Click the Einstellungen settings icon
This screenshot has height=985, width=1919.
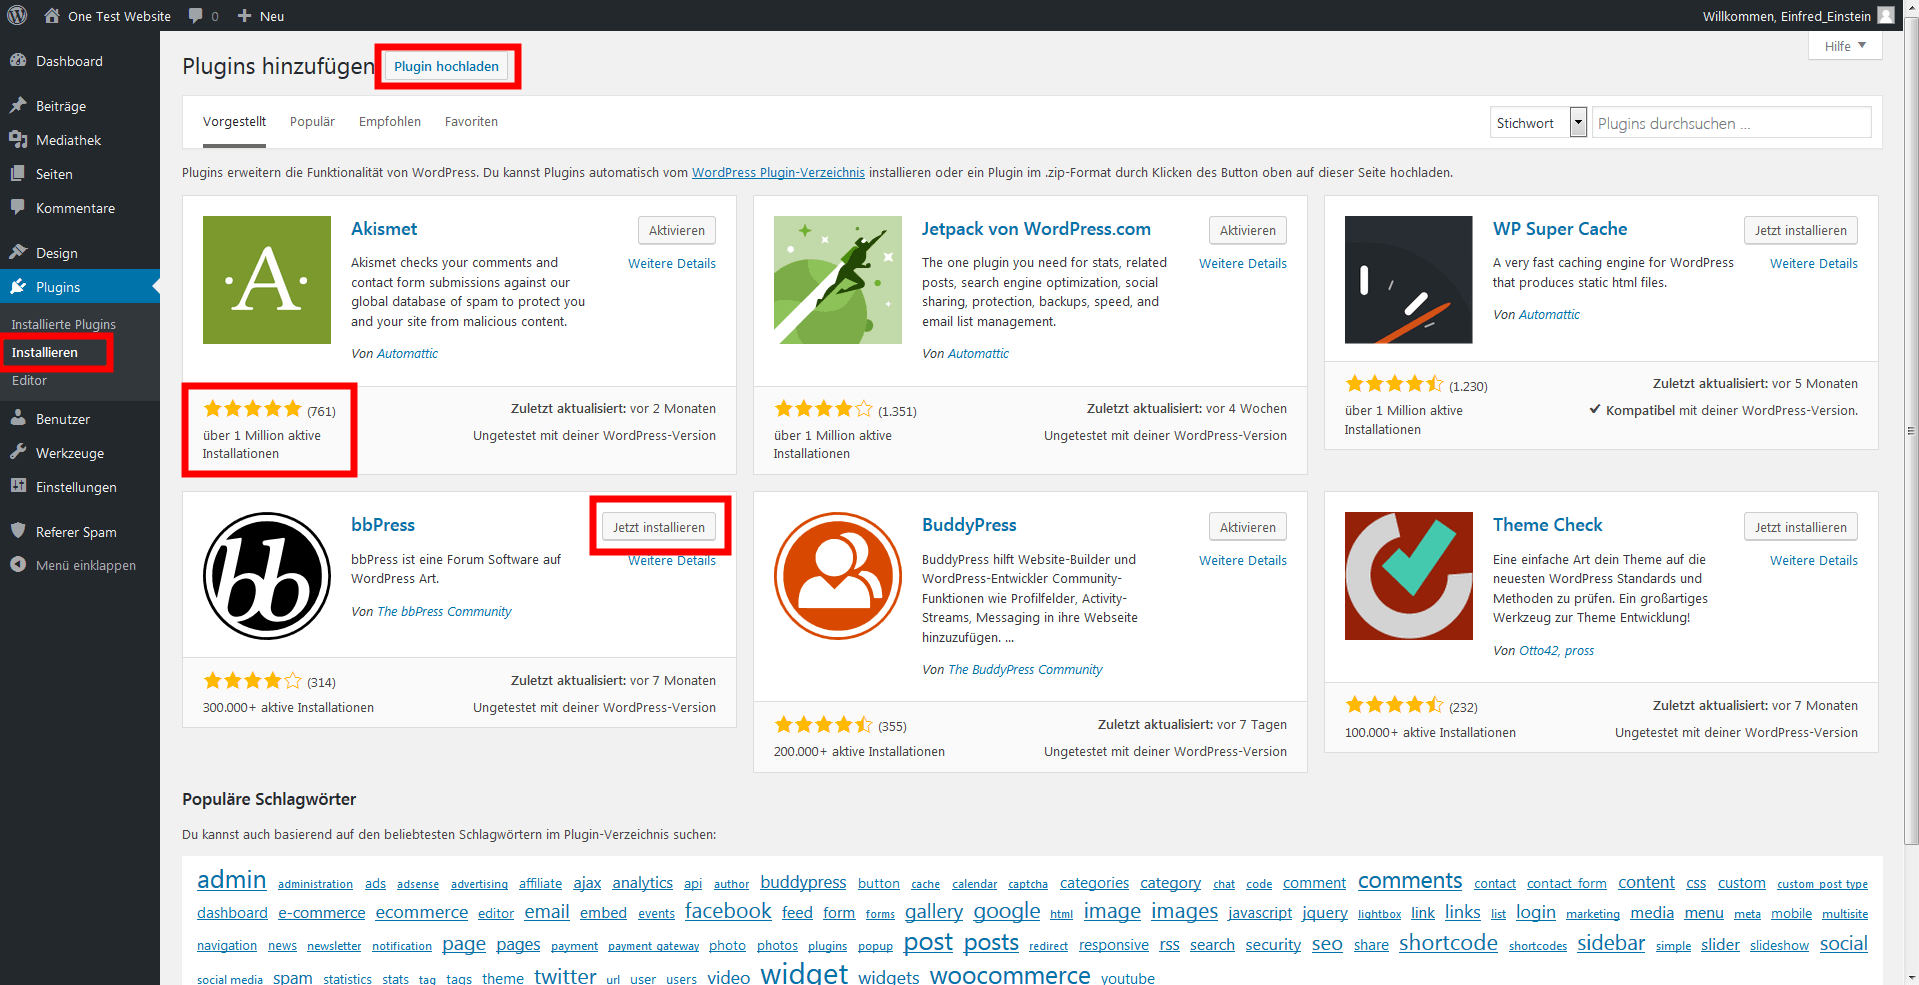(x=18, y=486)
